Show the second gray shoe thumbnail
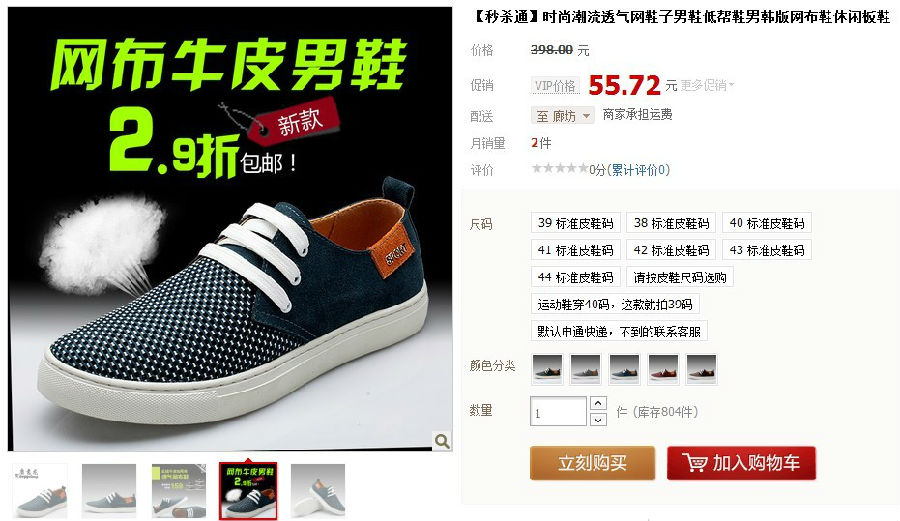Viewport: 900px width, 521px height. click(x=109, y=491)
